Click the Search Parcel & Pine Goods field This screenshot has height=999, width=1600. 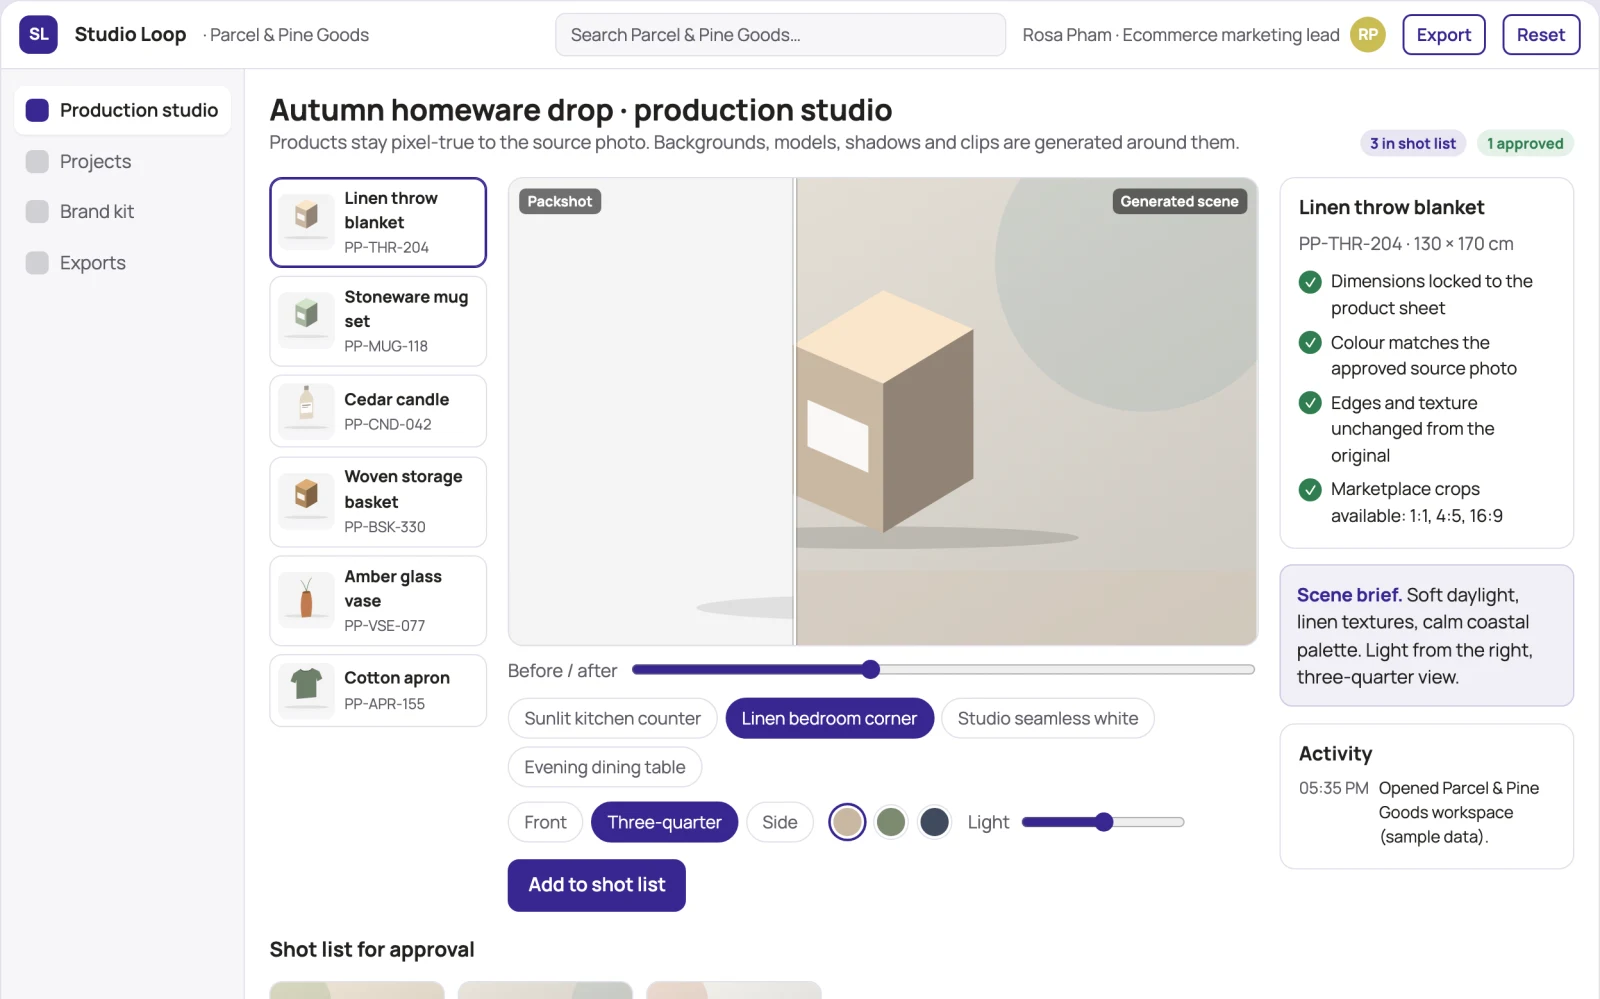tap(780, 34)
